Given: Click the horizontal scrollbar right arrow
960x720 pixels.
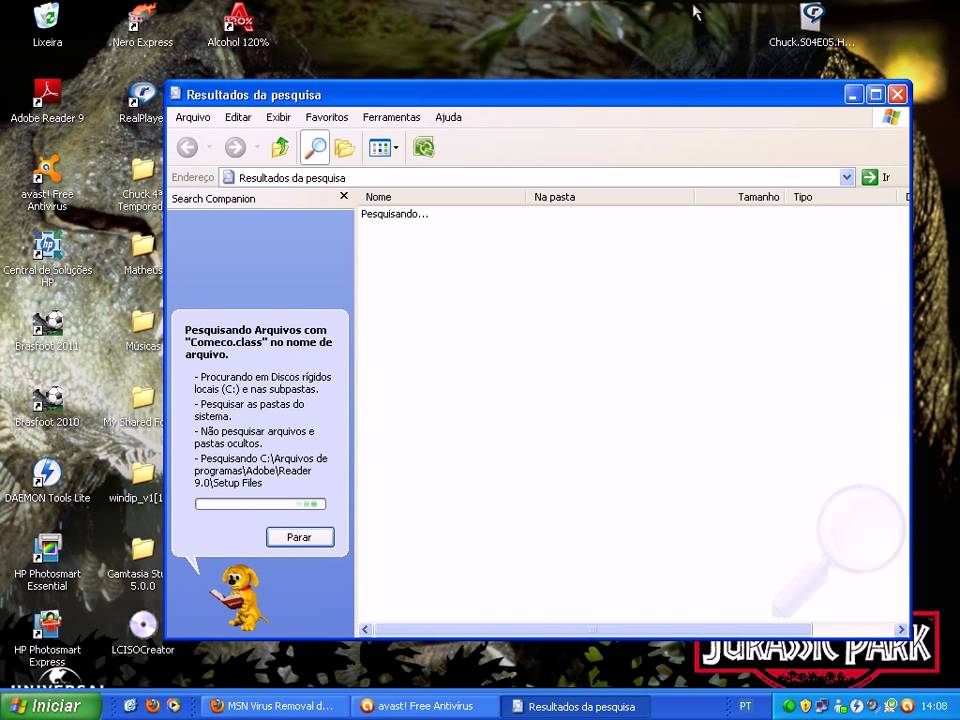Looking at the screenshot, I should [901, 630].
